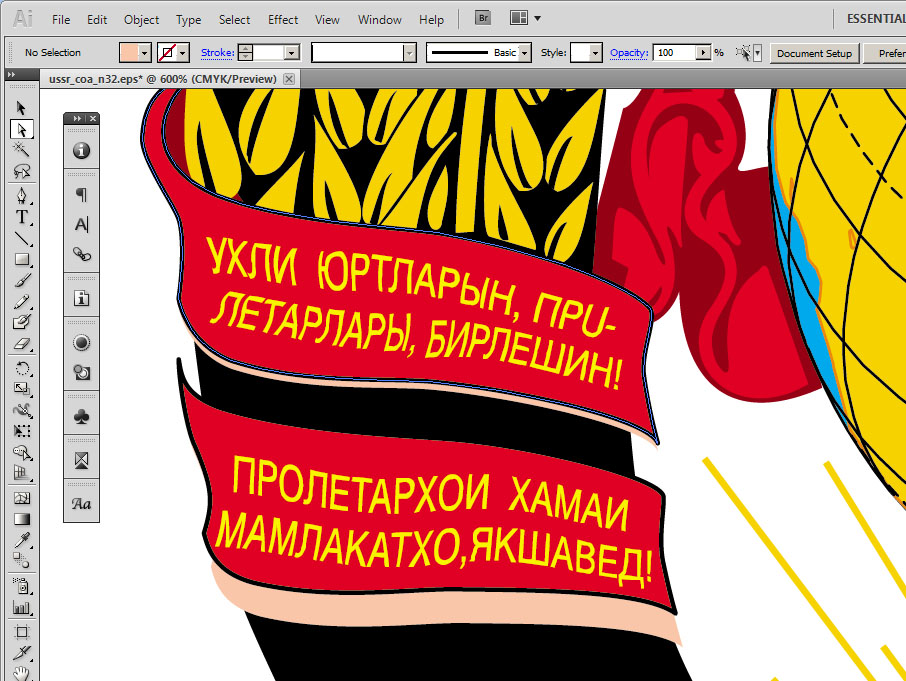Select the Line Segment tool
906x681 pixels.
tap(21, 239)
